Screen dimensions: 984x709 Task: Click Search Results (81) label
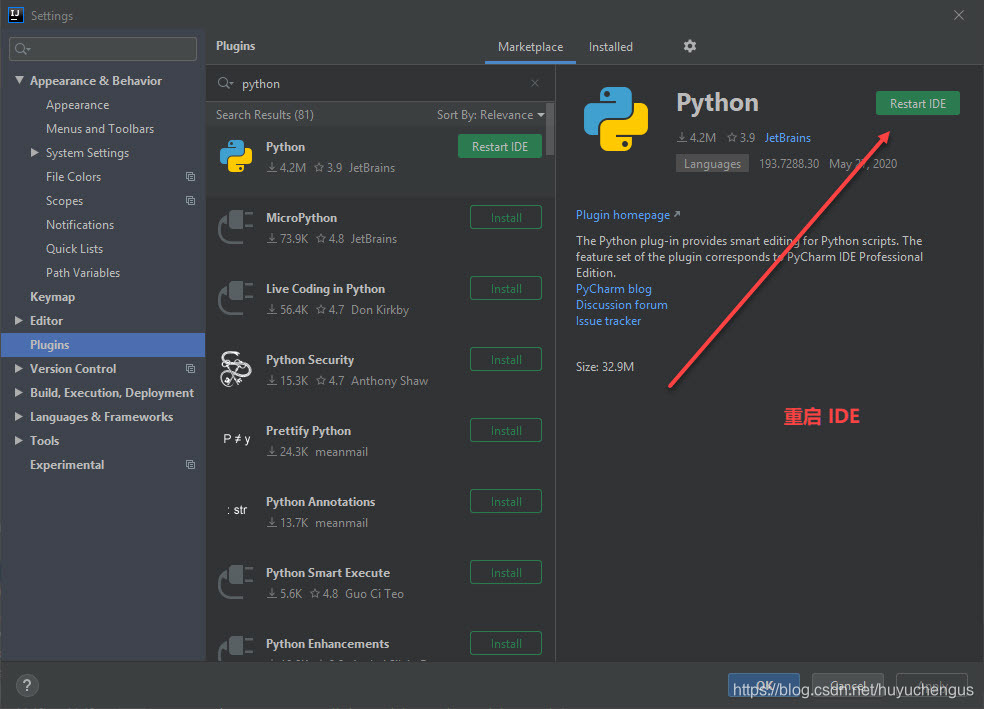click(265, 115)
